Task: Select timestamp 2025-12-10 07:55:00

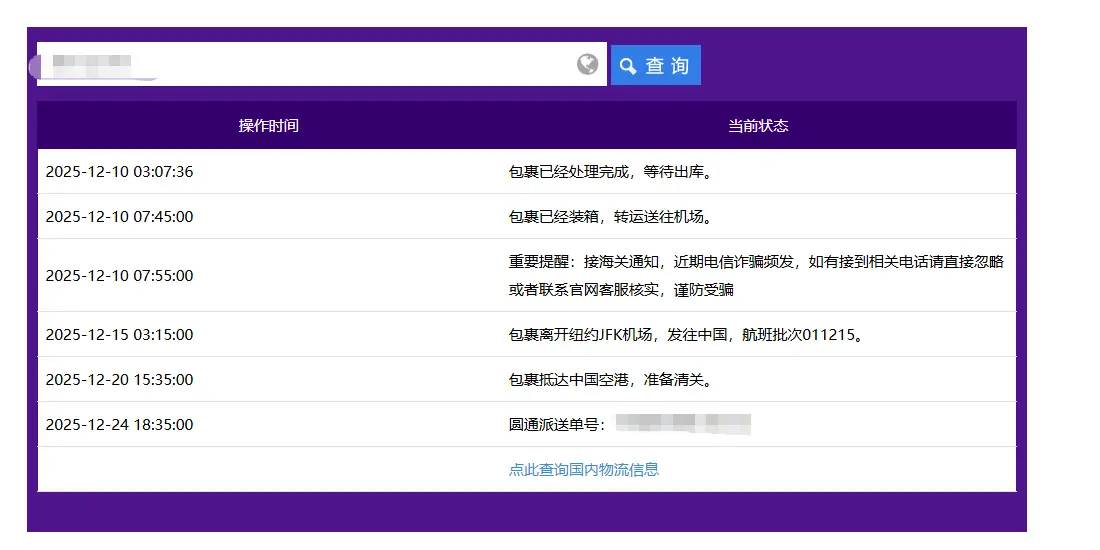Action: [119, 276]
